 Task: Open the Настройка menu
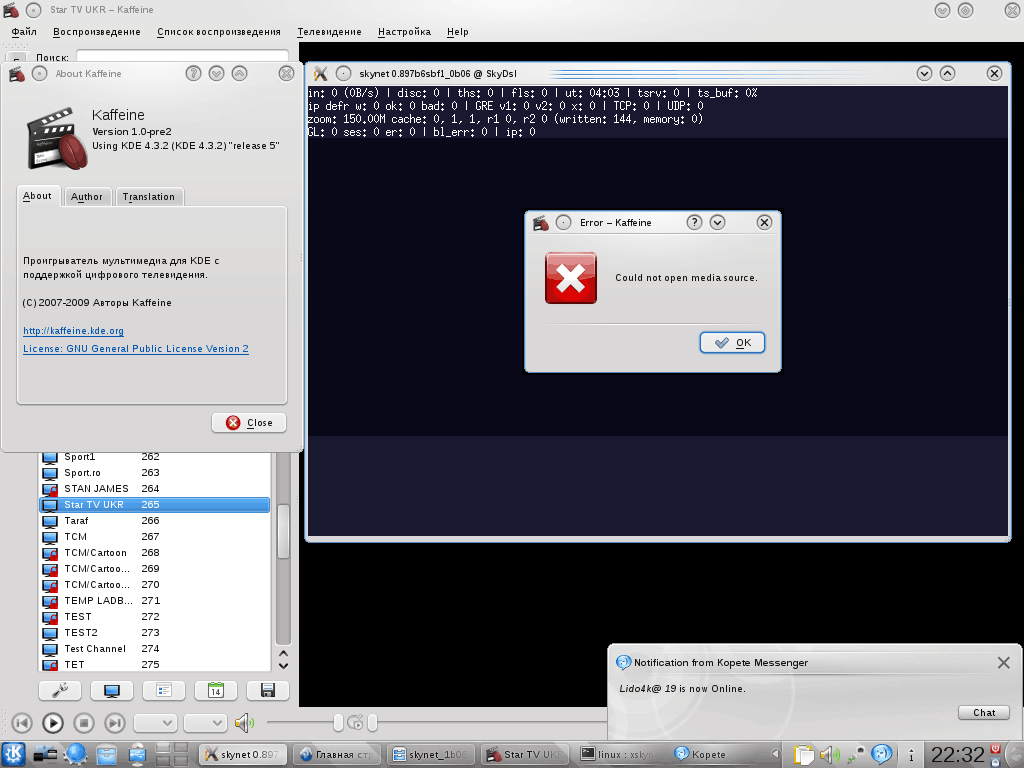404,32
